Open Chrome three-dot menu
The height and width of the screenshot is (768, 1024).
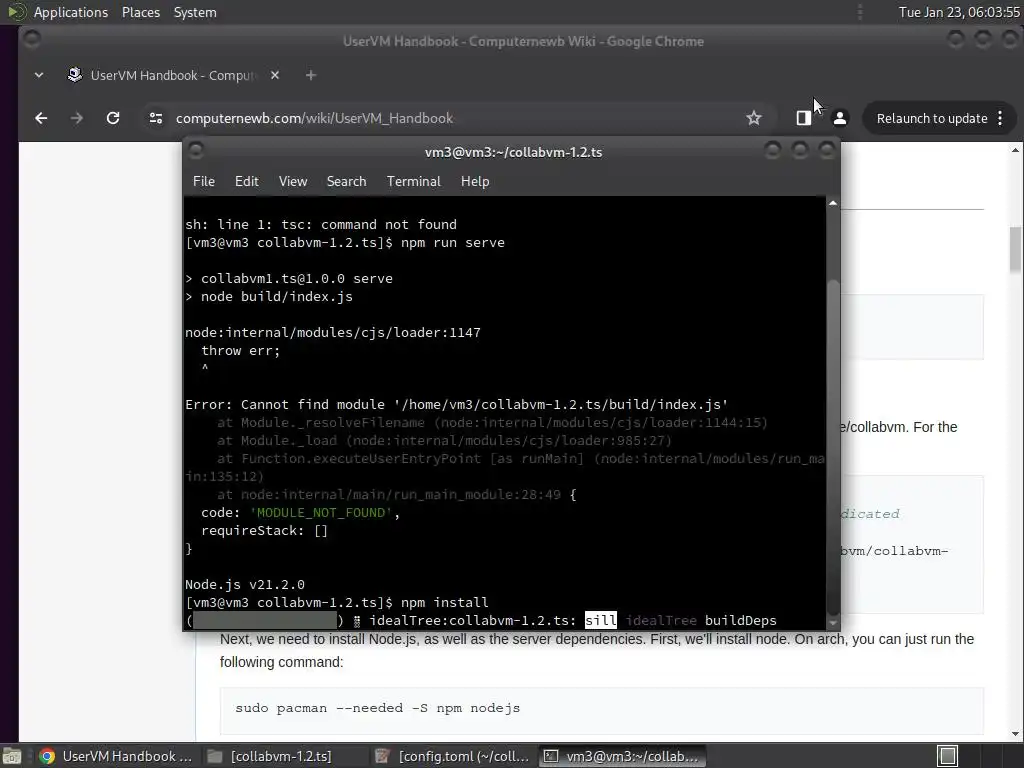click(1000, 118)
